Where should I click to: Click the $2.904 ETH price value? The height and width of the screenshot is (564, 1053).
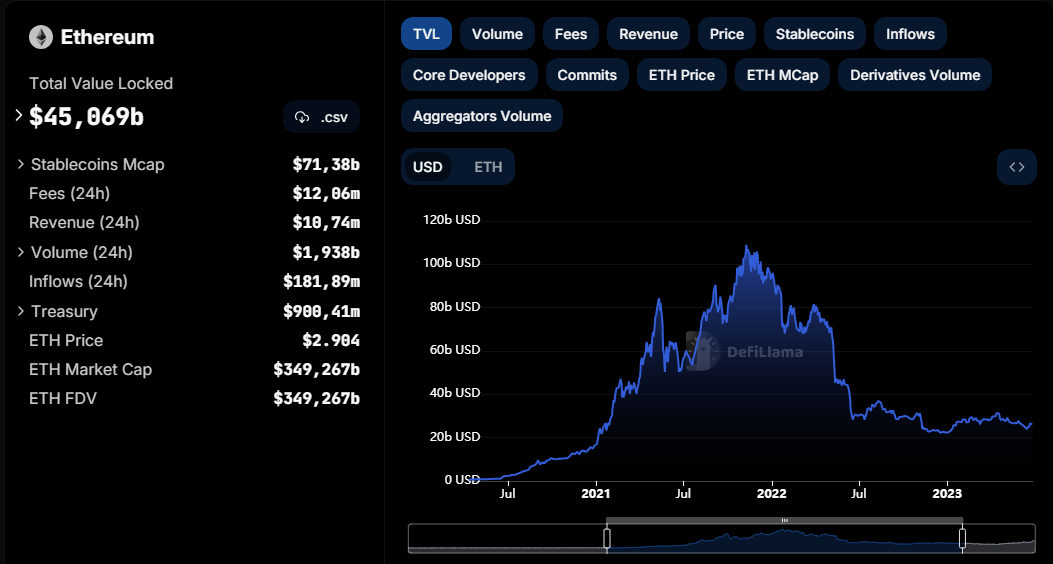pos(331,340)
